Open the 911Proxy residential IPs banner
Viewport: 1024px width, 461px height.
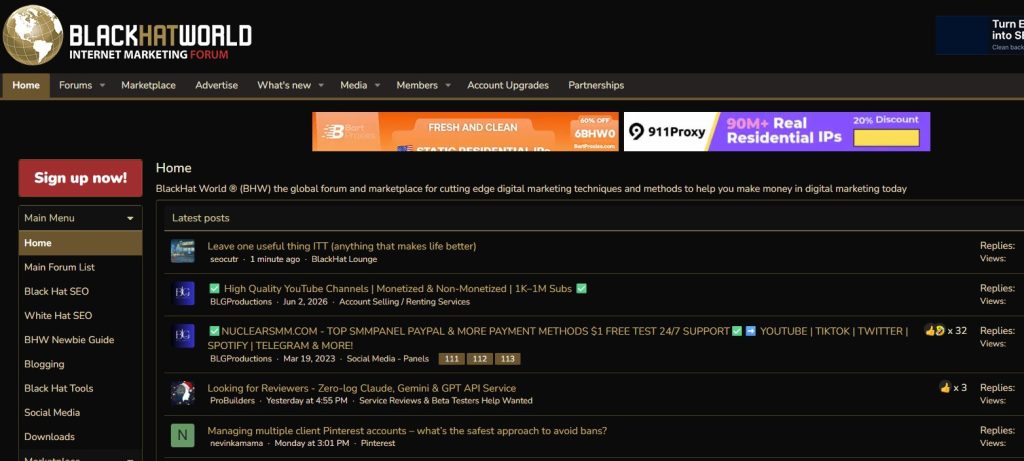pyautogui.click(x=776, y=131)
